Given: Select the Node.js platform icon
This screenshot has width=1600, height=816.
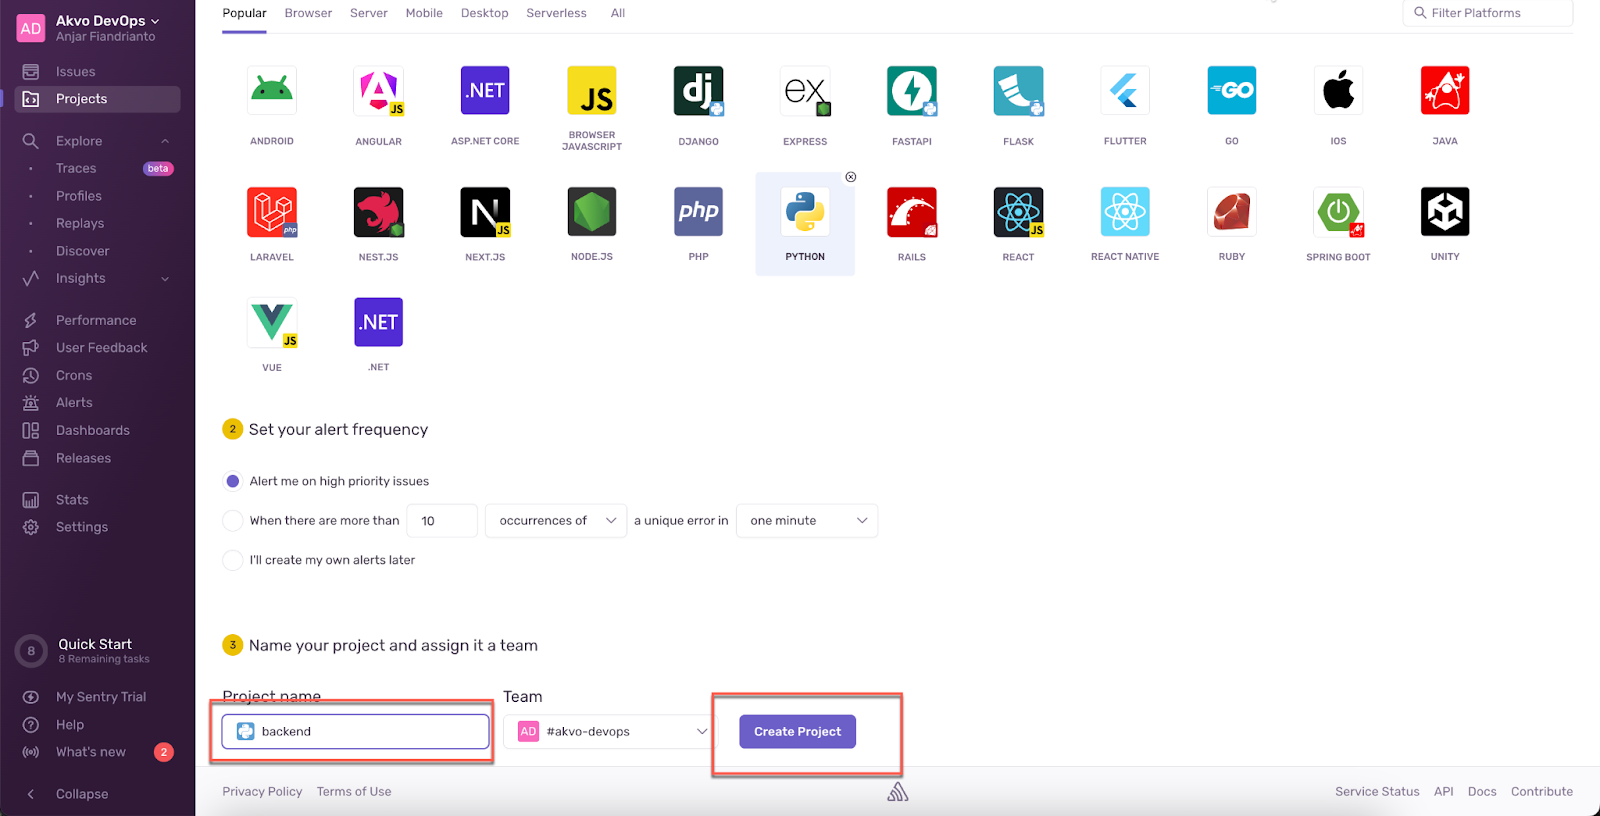Looking at the screenshot, I should (x=592, y=212).
